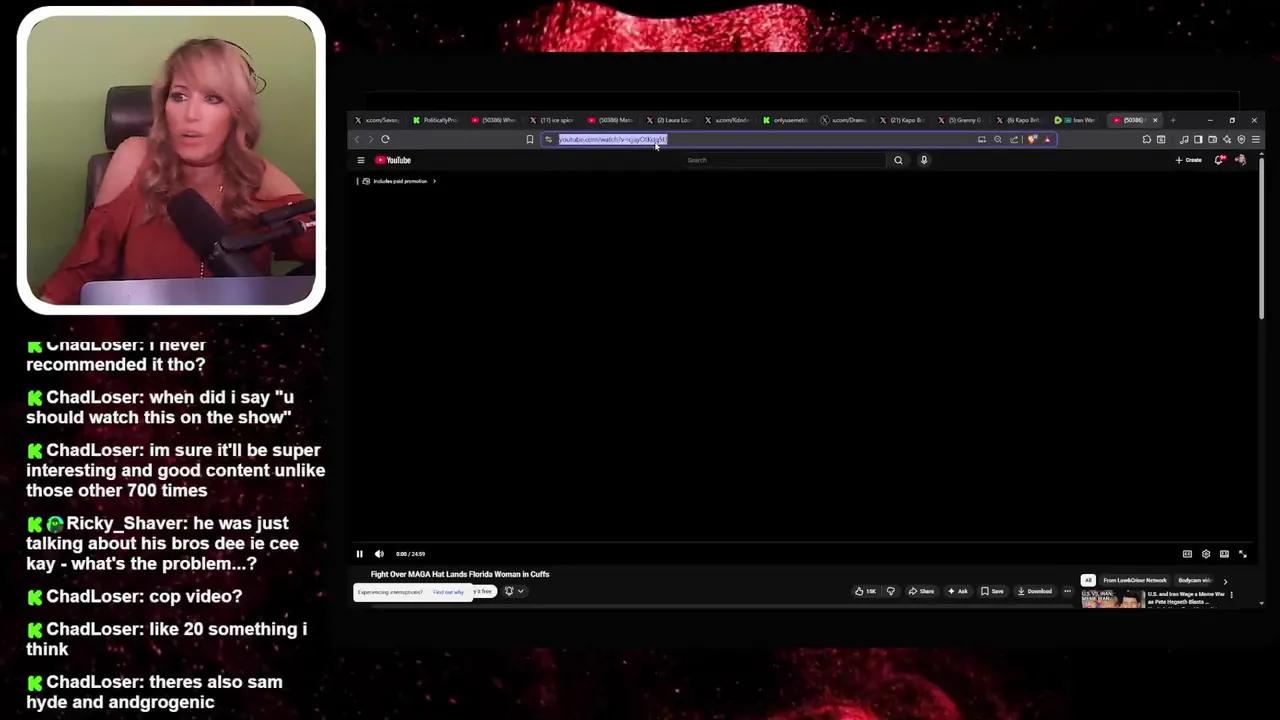This screenshot has height=720, width=1280.
Task: Save the video to playlist
Action: pos(993,591)
